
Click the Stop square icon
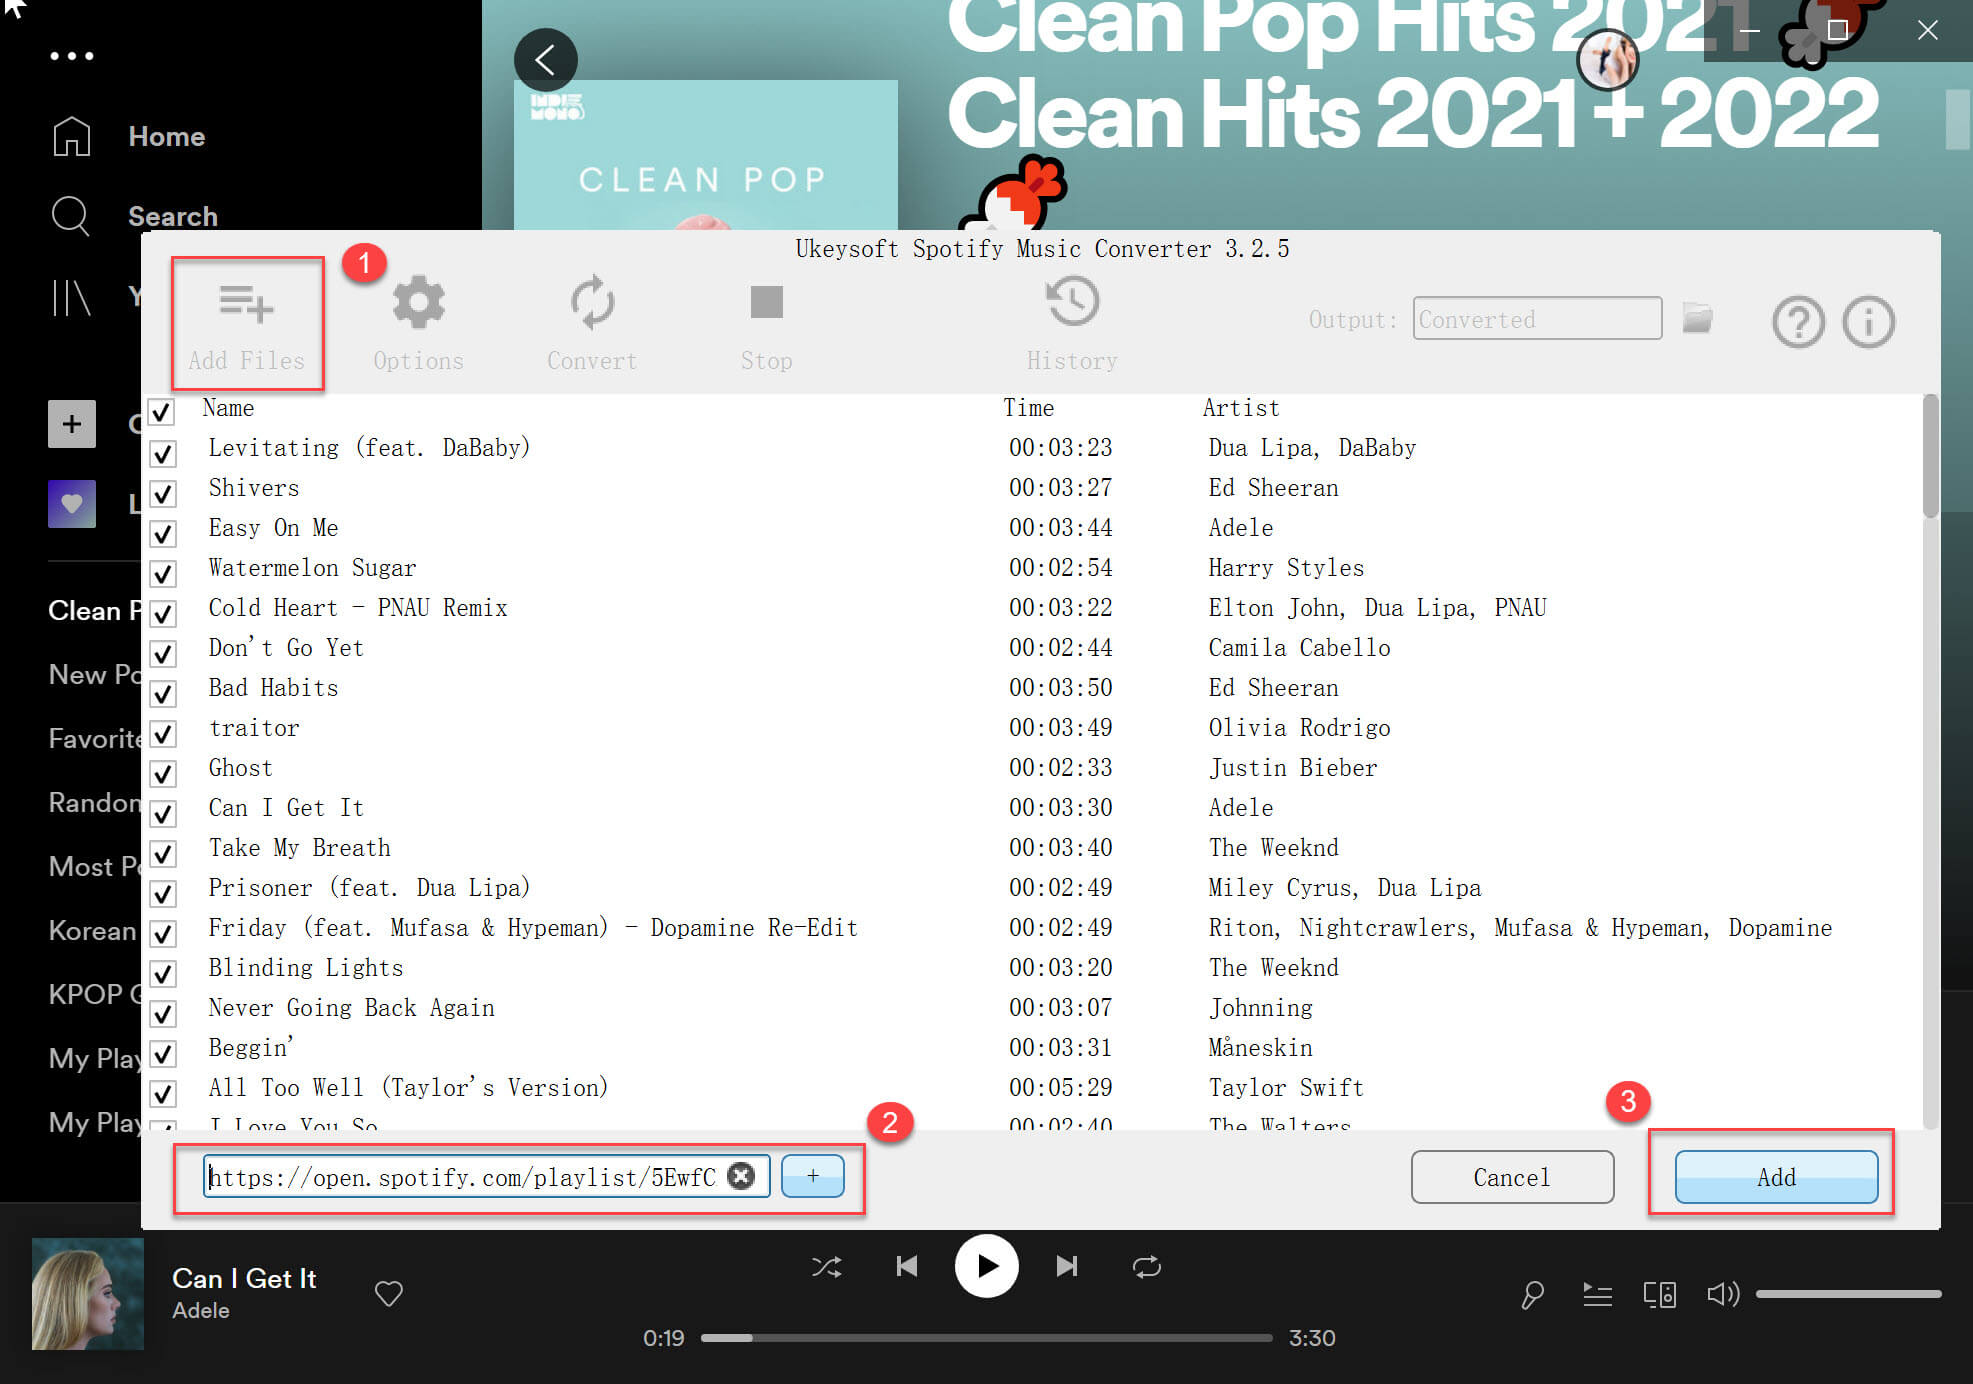point(766,302)
